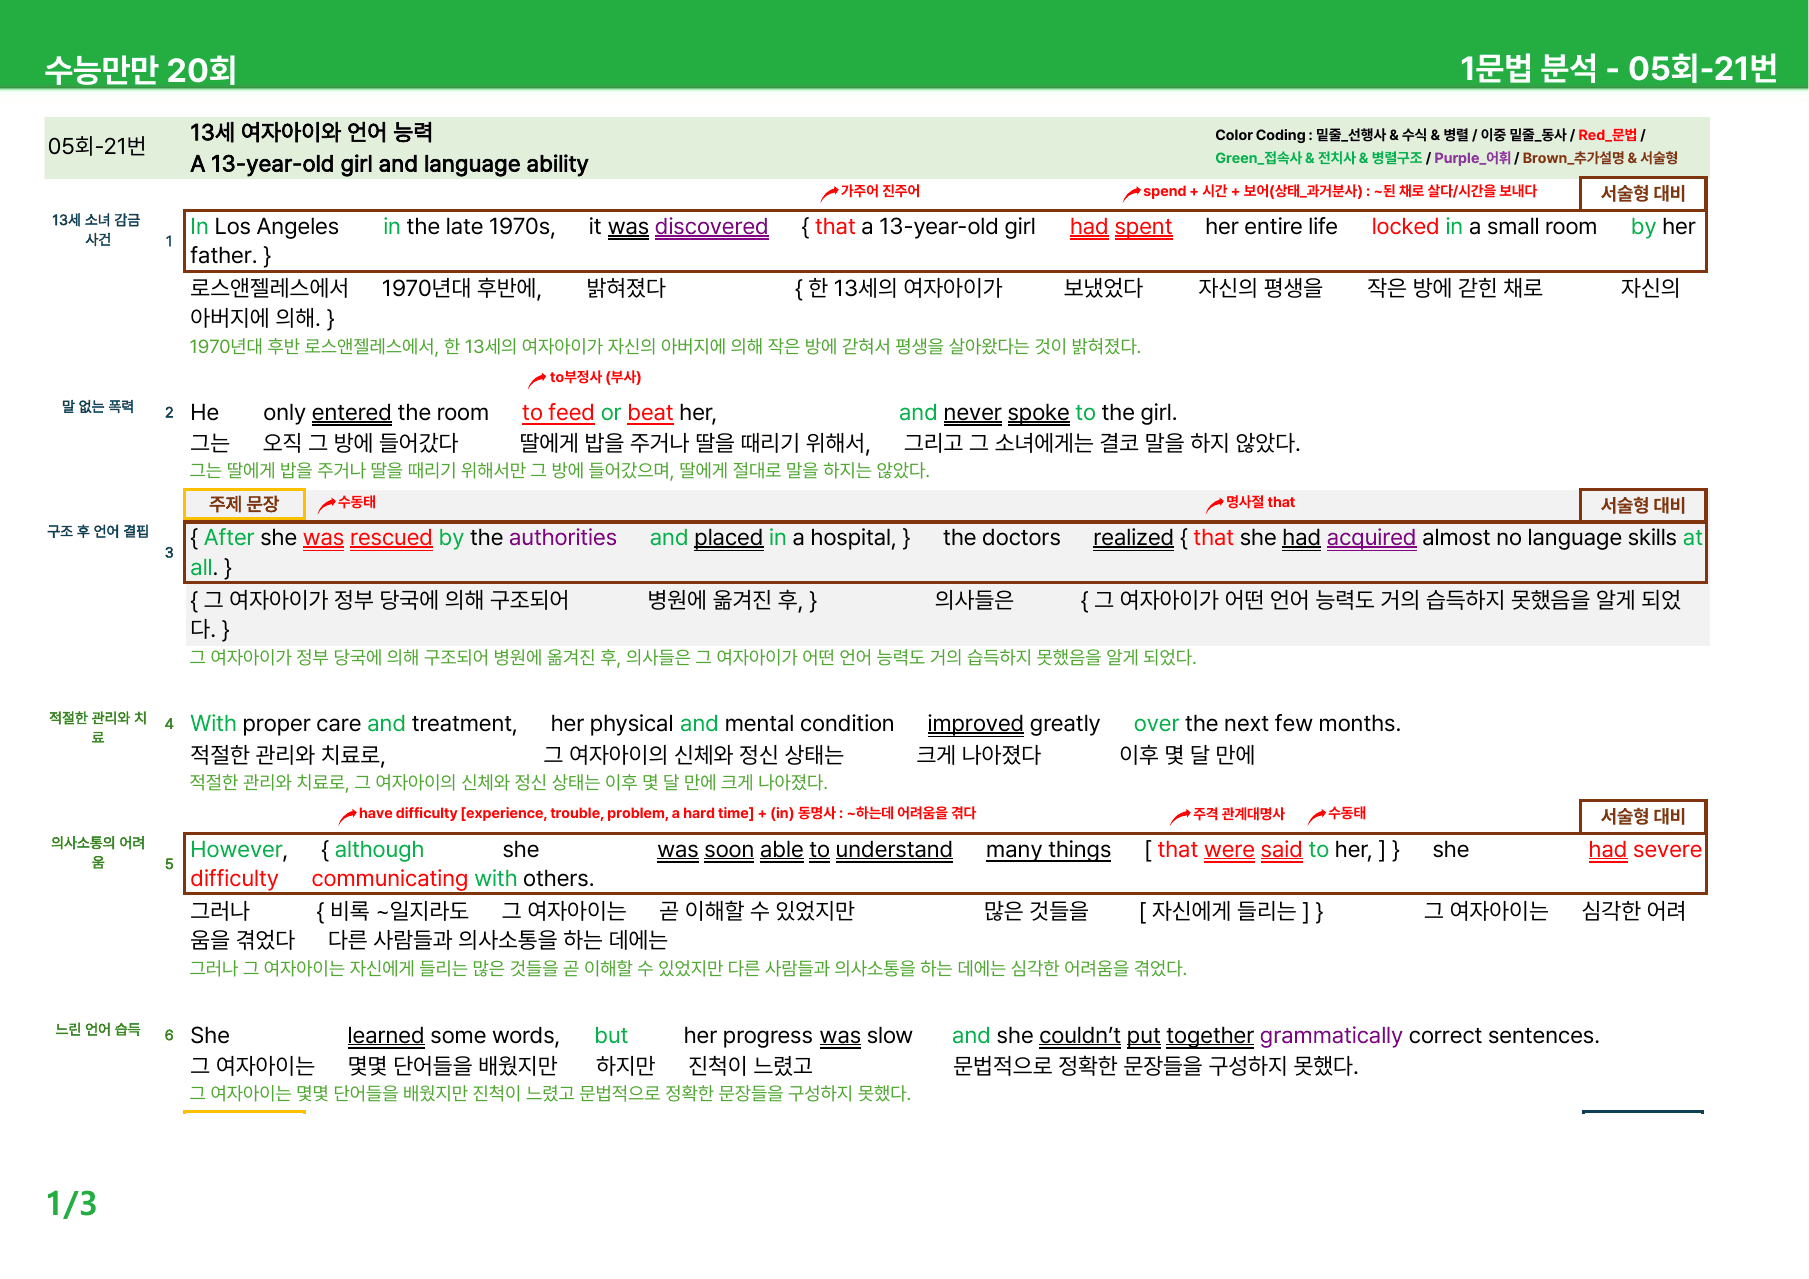Click the "Red_문법" legend entry

[1607, 135]
